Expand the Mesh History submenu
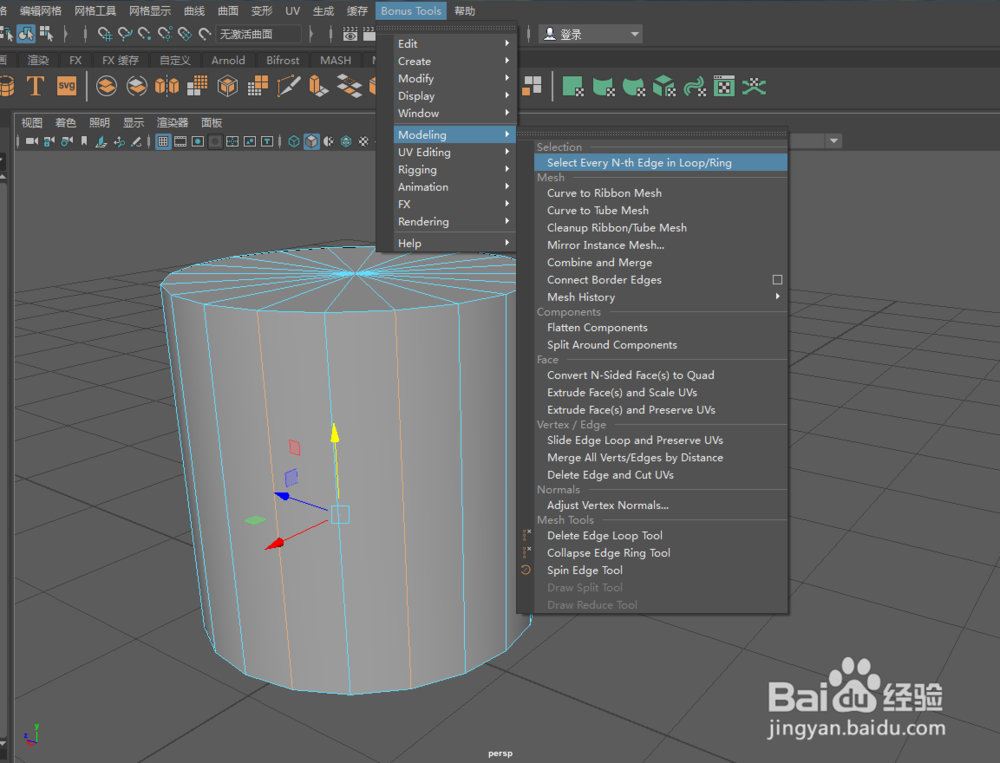 661,297
